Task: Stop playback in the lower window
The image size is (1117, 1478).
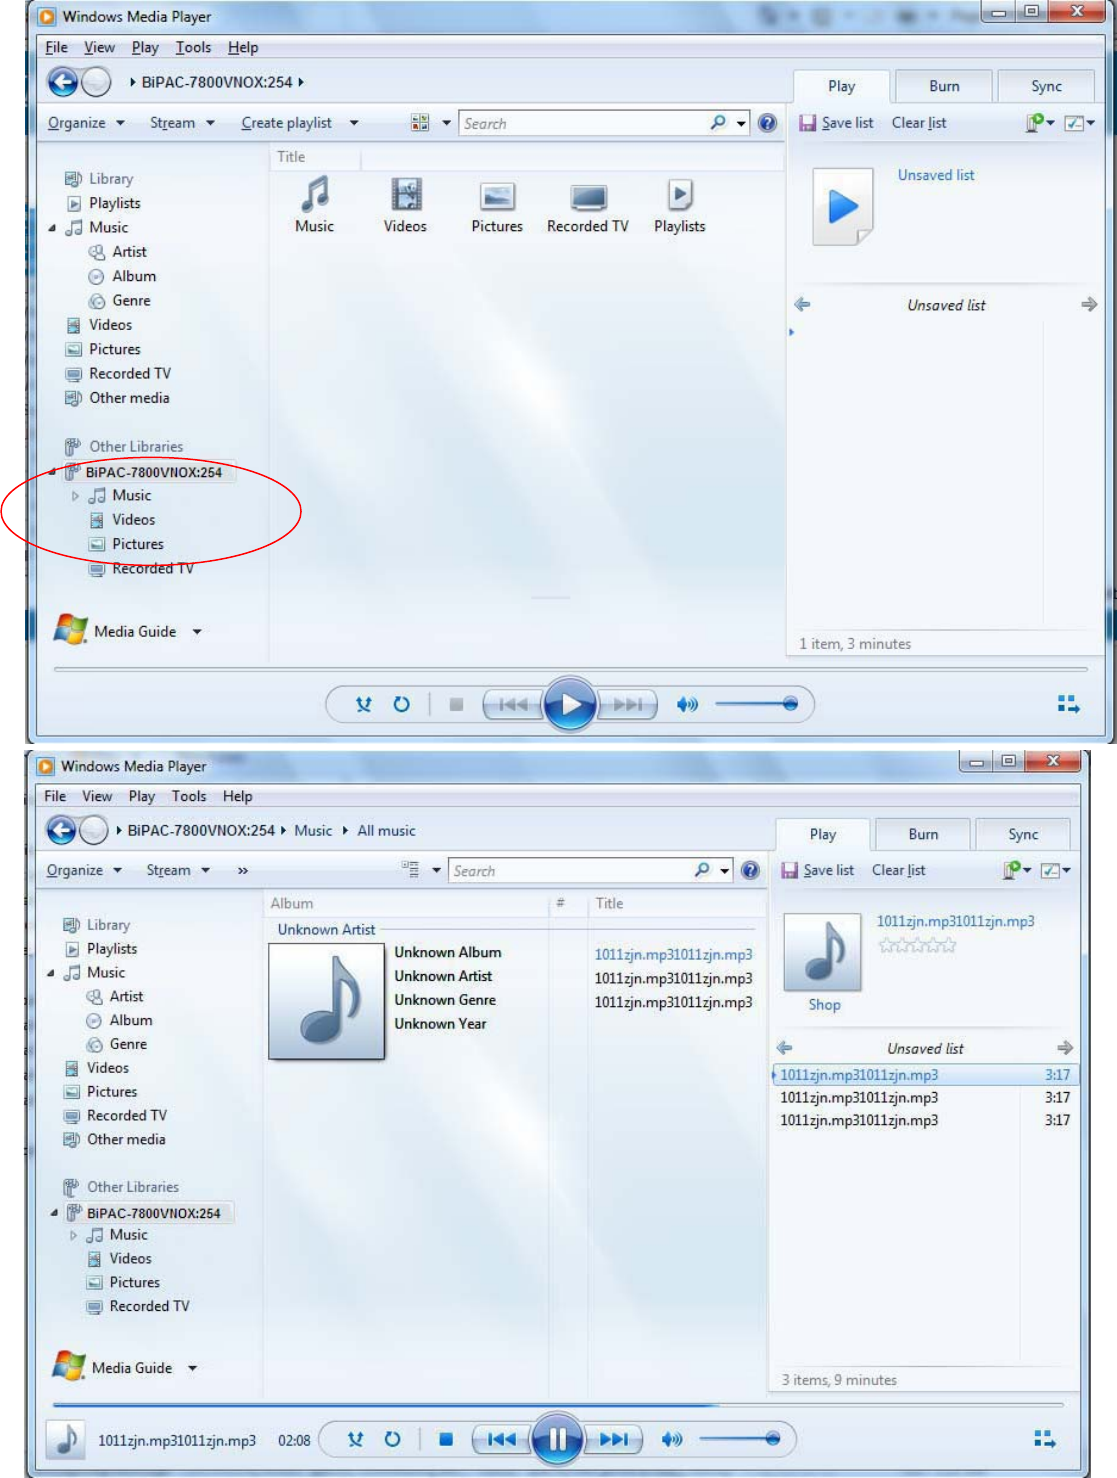Action: [446, 1439]
